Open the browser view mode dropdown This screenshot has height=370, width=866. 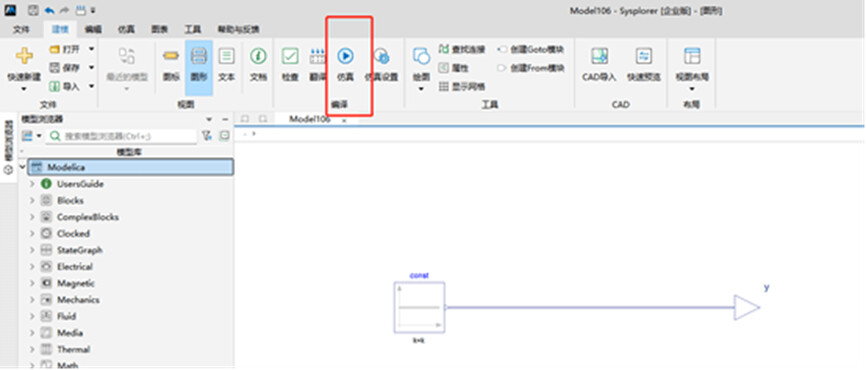39,135
